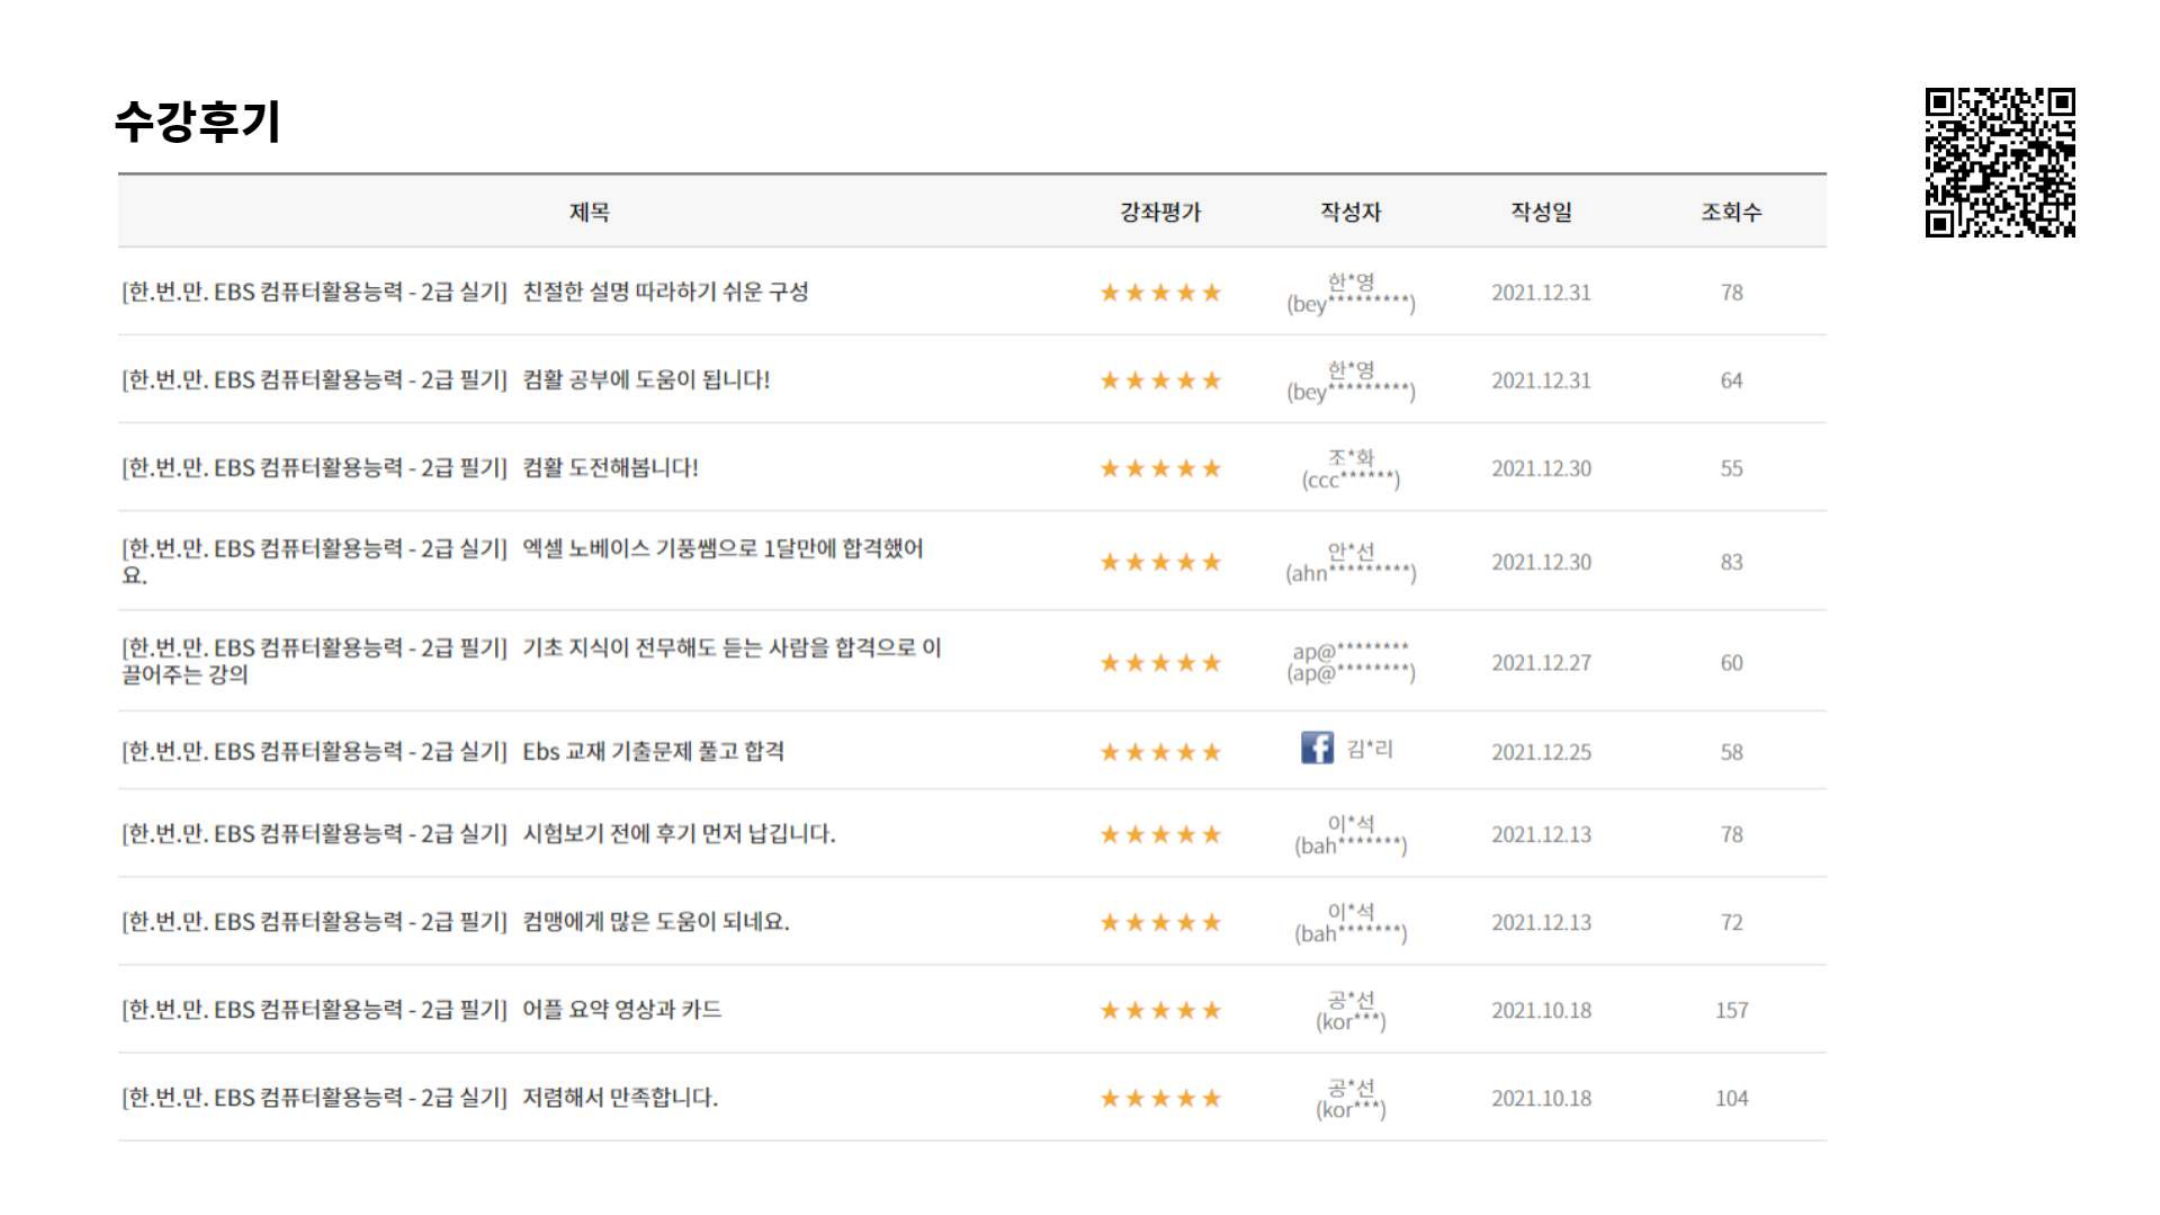Image resolution: width=2160 pixels, height=1215 pixels.
Task: Open review 컴활 도전해봅니다!
Action: (x=610, y=468)
